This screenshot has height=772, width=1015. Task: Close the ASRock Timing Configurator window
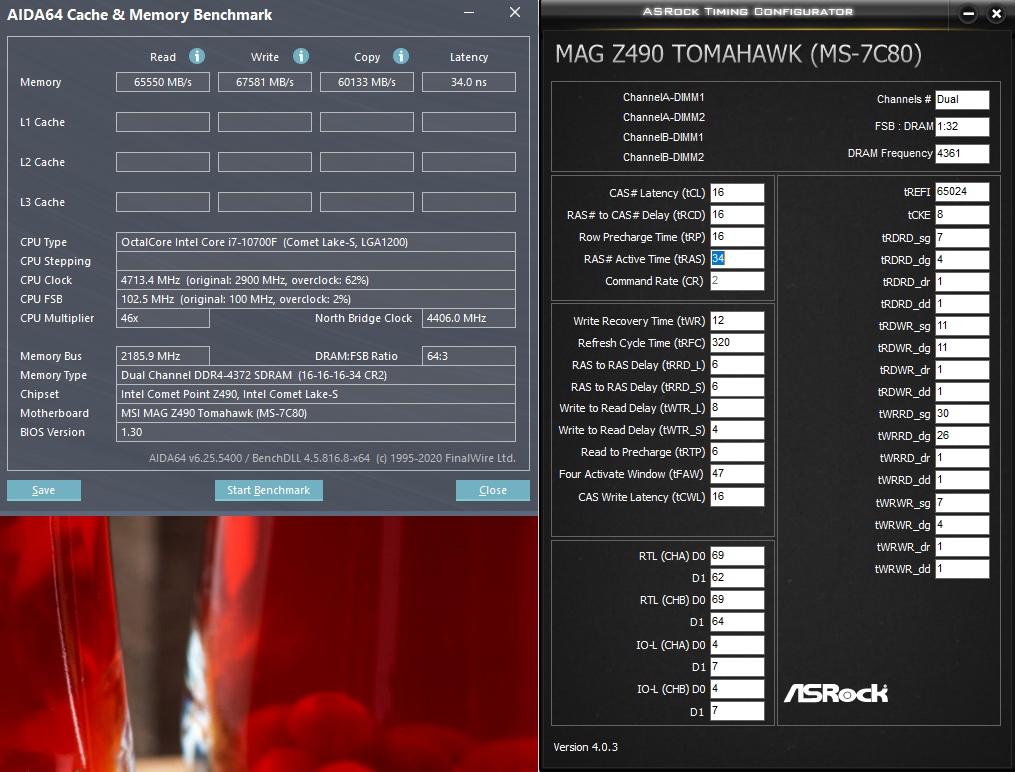pos(996,14)
